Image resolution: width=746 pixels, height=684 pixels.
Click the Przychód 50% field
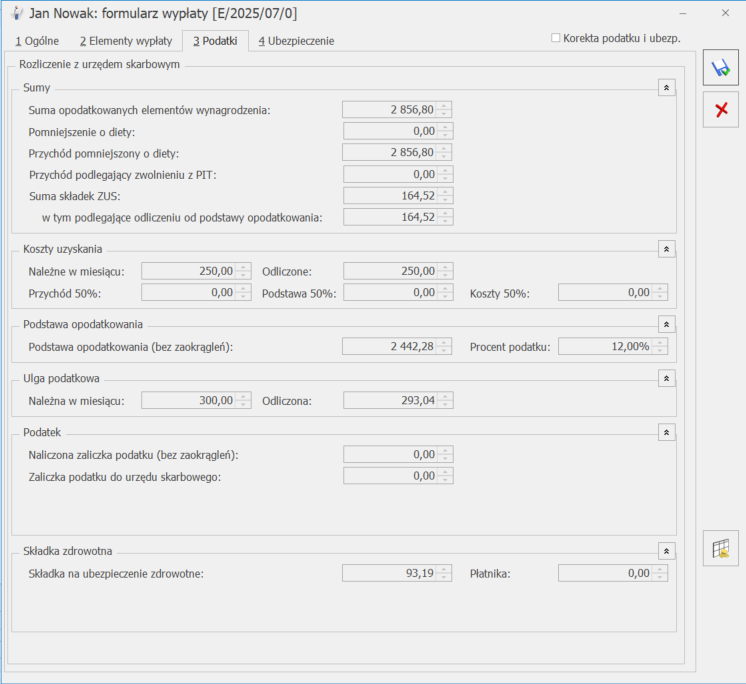coord(196,293)
